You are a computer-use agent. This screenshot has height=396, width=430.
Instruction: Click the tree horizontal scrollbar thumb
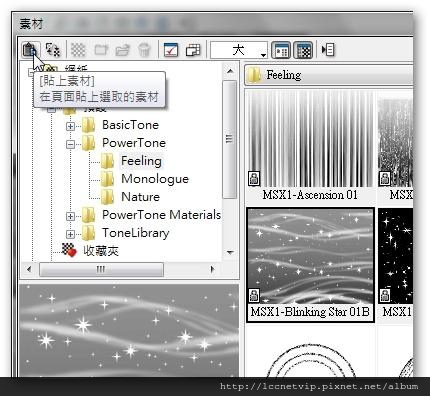tap(101, 269)
